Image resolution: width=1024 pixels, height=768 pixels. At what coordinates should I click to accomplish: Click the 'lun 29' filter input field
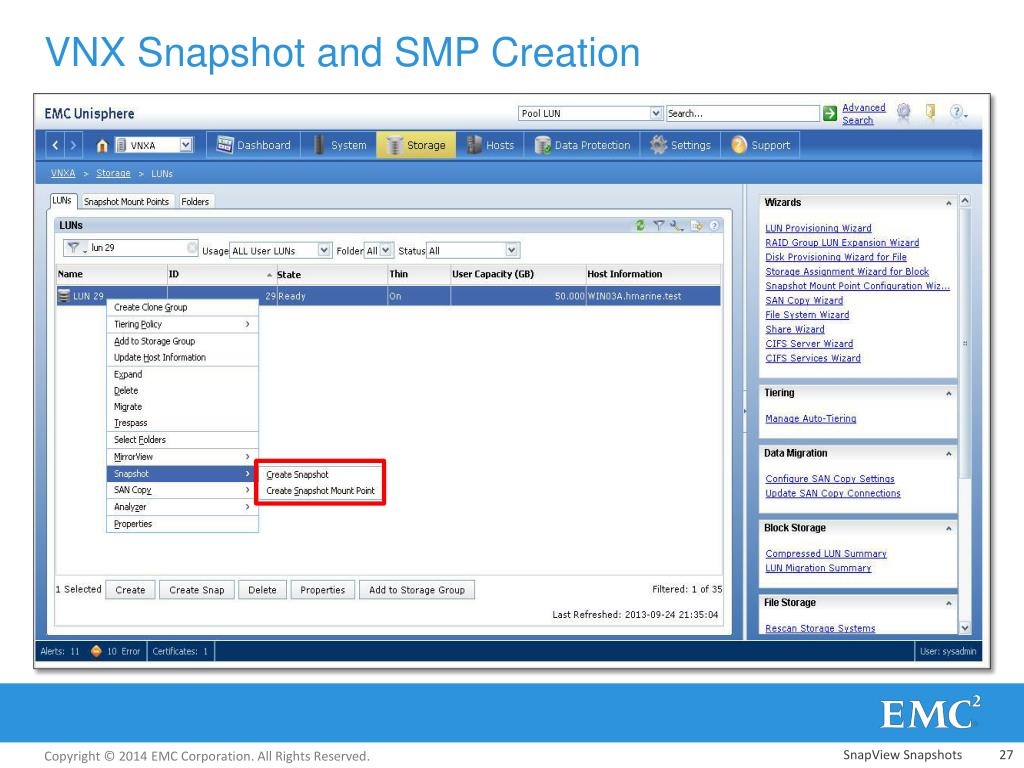(130, 248)
